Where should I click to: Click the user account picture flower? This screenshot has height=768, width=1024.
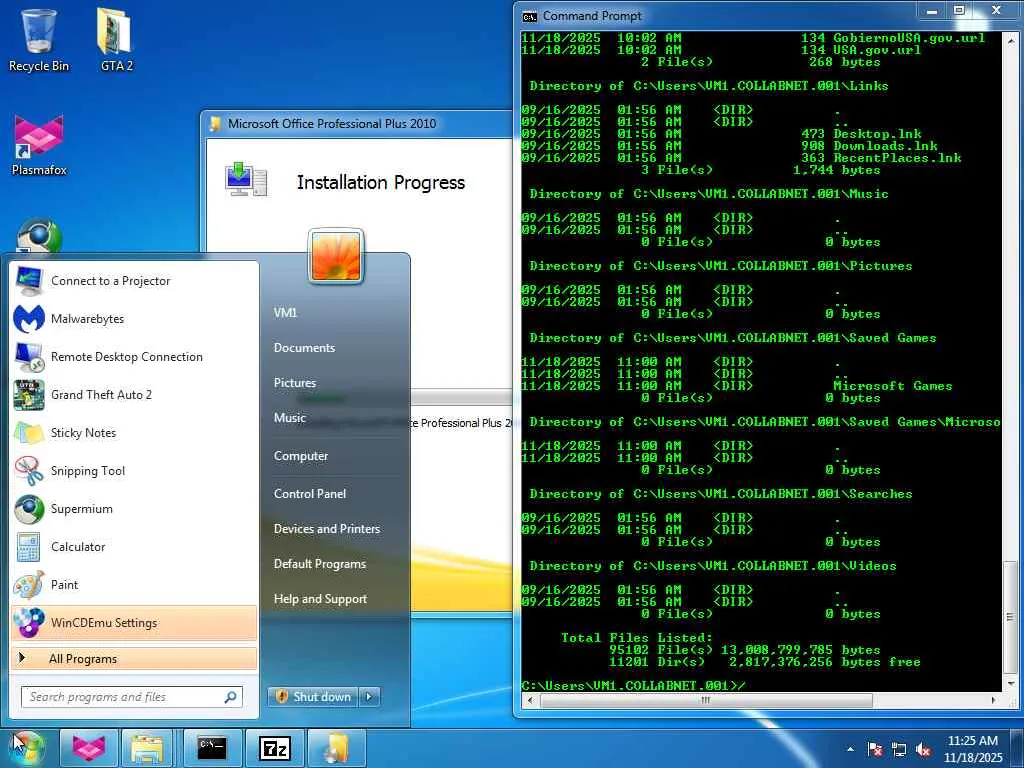click(336, 256)
